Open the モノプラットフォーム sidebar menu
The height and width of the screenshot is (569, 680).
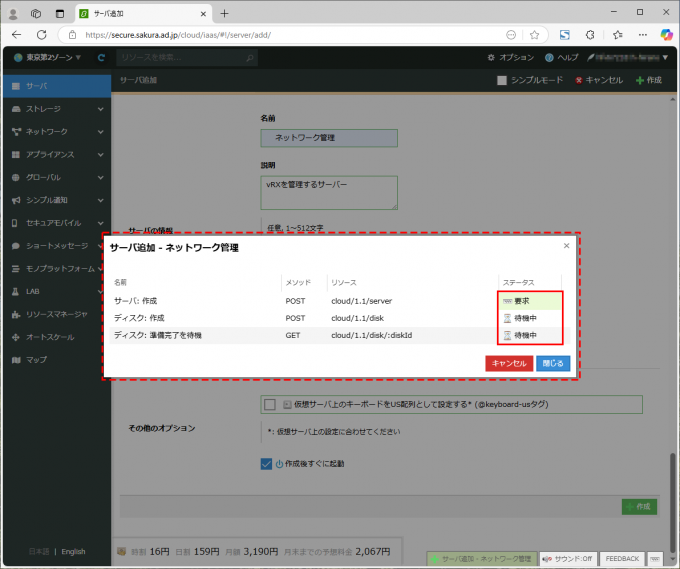57,269
